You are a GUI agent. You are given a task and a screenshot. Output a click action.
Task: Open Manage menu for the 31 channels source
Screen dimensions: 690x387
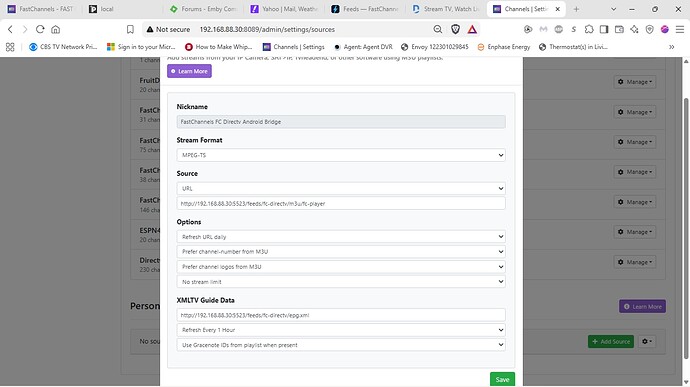point(635,112)
